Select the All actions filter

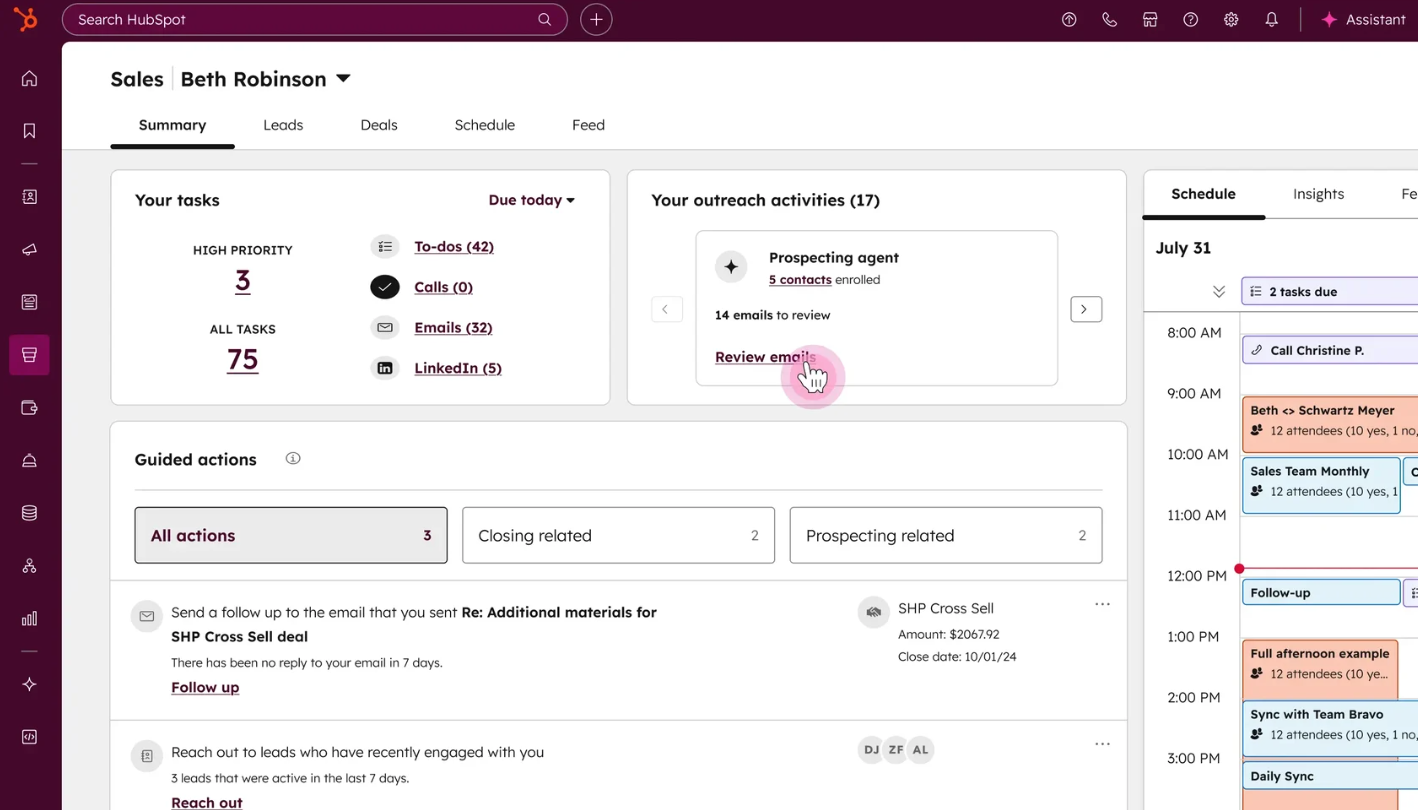[x=291, y=535]
